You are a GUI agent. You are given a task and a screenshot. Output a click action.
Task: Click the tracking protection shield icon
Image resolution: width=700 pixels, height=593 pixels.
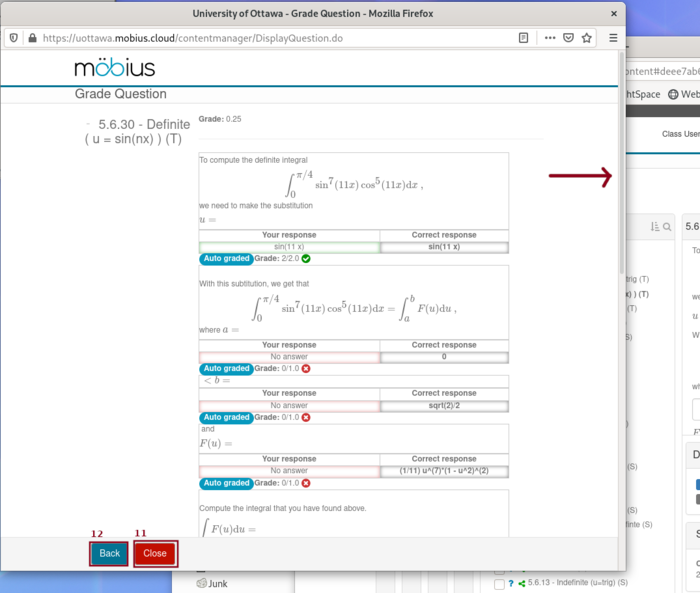click(x=13, y=38)
